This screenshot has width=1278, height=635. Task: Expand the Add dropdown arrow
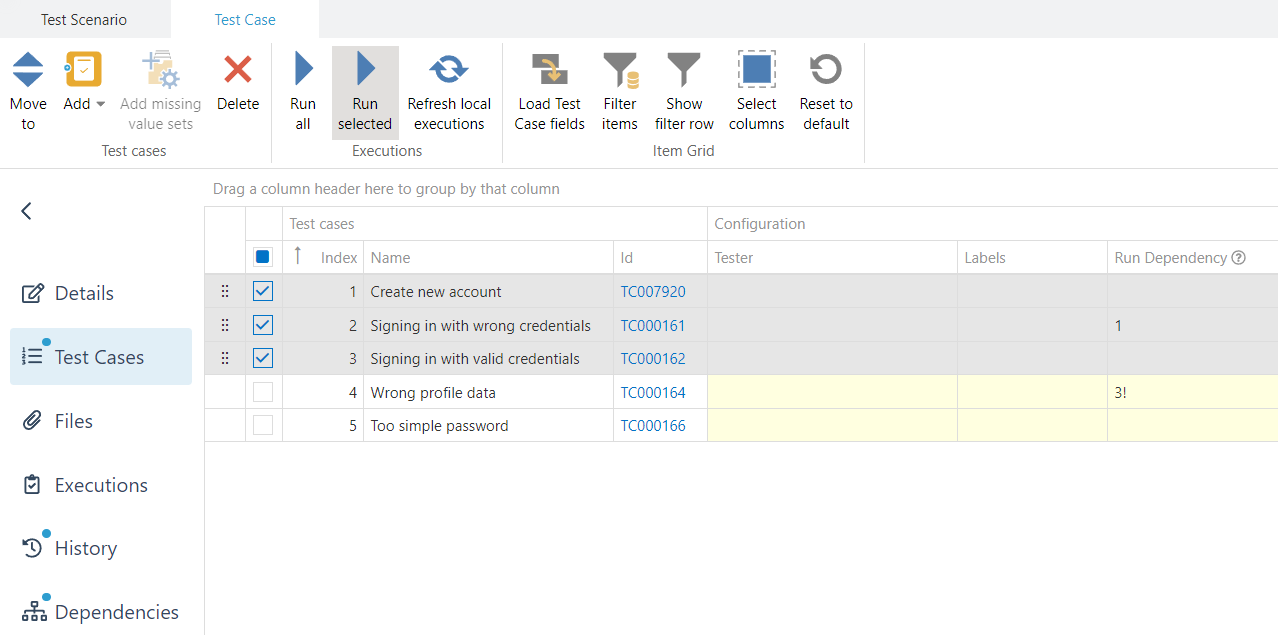(101, 104)
